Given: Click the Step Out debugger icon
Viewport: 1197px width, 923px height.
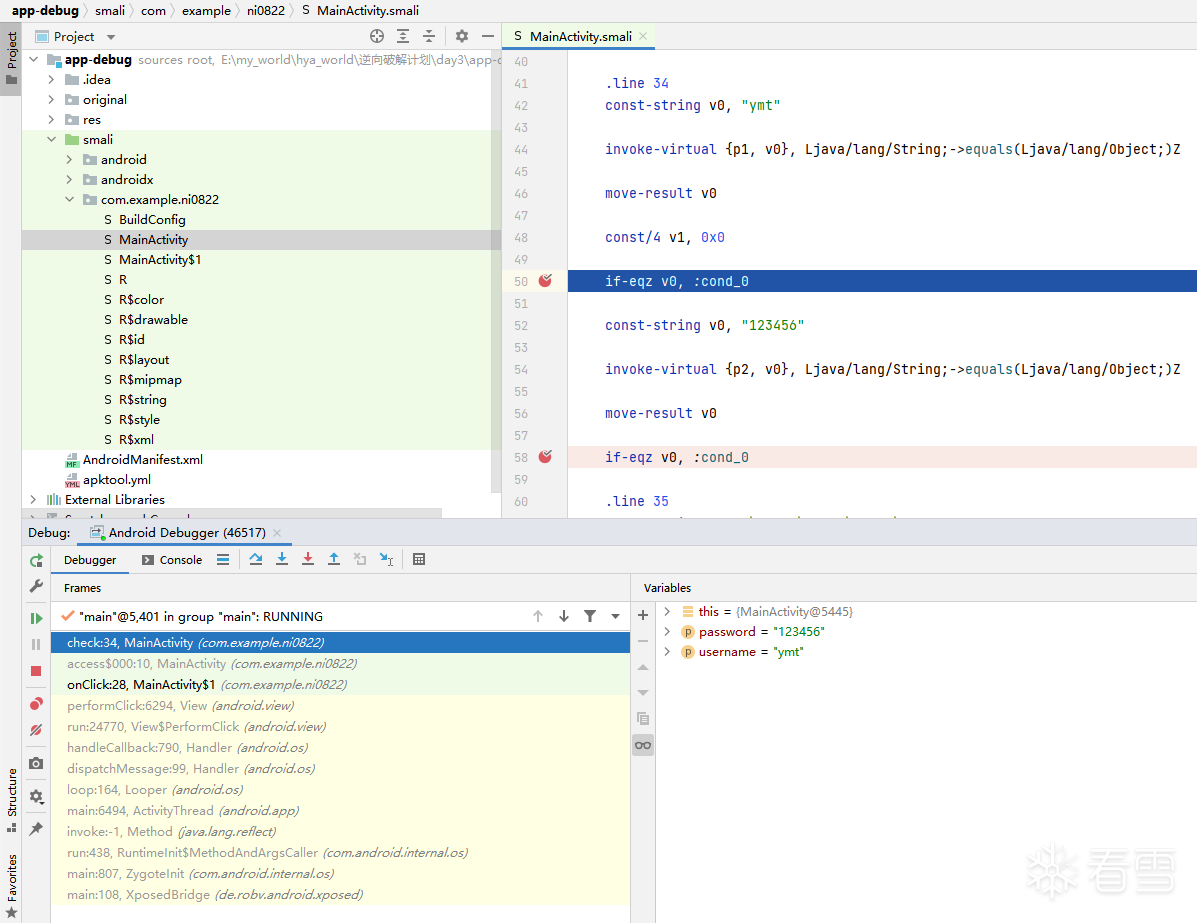Looking at the screenshot, I should point(334,559).
